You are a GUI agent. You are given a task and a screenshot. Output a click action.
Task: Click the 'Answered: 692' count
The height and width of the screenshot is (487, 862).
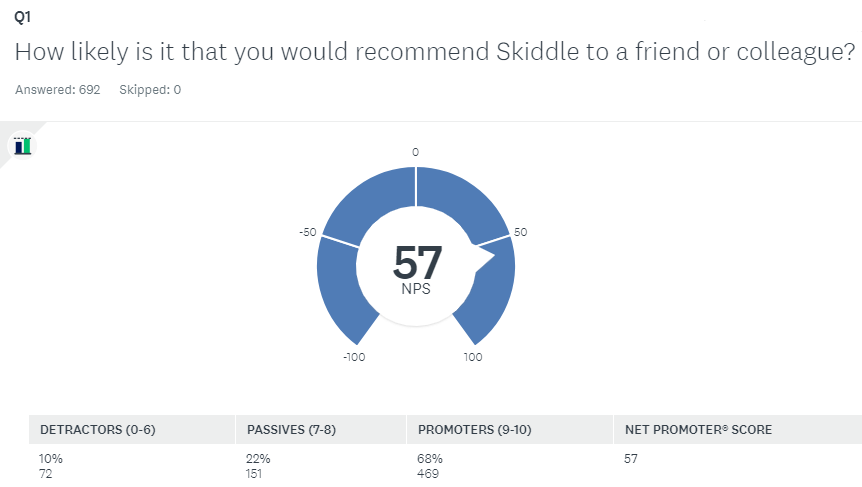tap(58, 90)
